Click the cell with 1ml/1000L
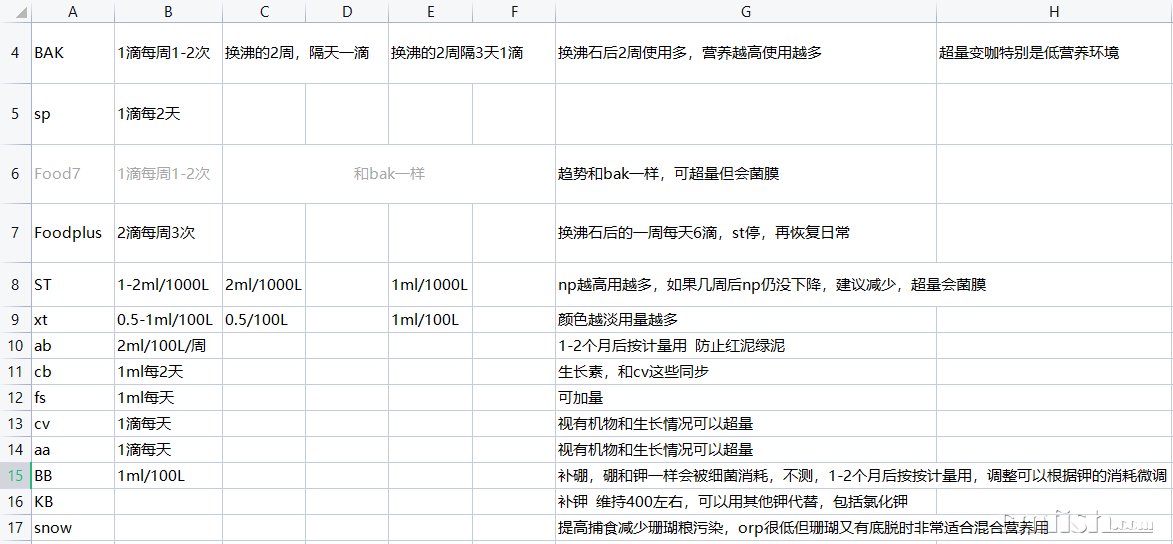The width and height of the screenshot is (1173, 544). [x=430, y=285]
